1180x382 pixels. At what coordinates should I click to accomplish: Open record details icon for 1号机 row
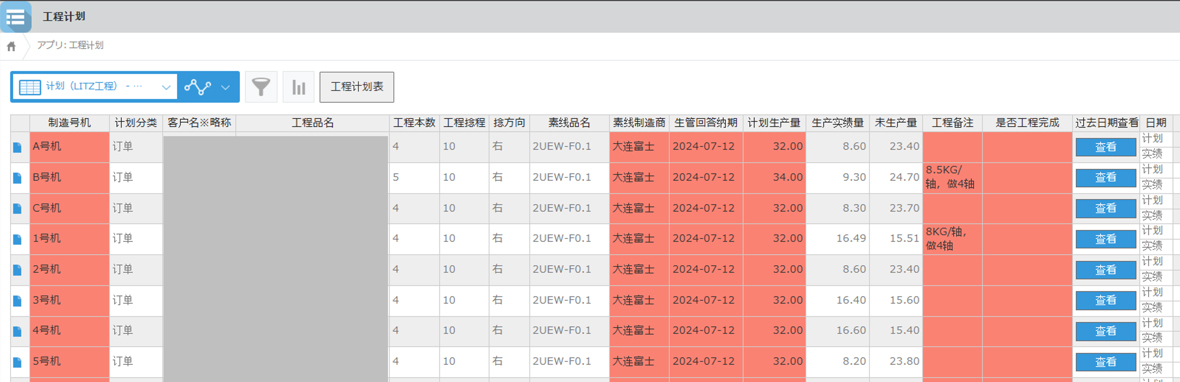17,239
